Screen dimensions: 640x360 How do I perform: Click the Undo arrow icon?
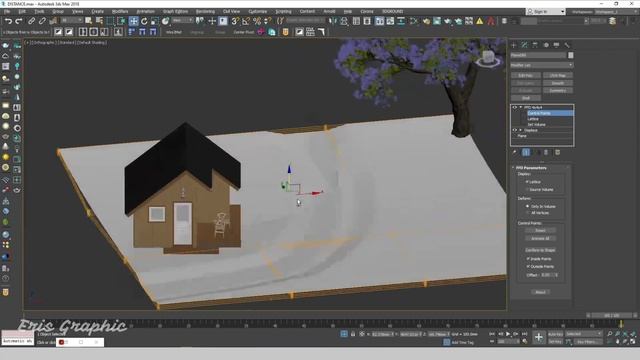coord(8,21)
